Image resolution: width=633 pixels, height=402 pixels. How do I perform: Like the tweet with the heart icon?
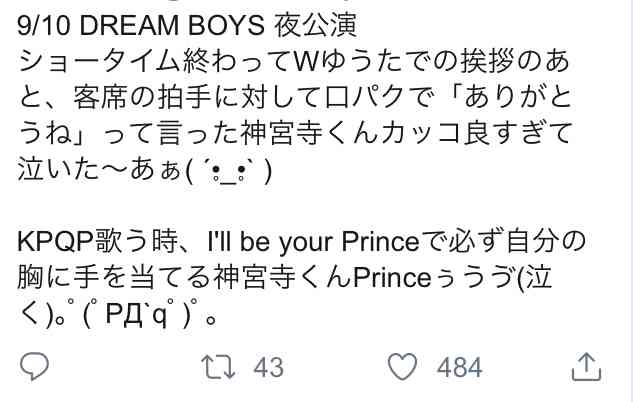(402, 367)
